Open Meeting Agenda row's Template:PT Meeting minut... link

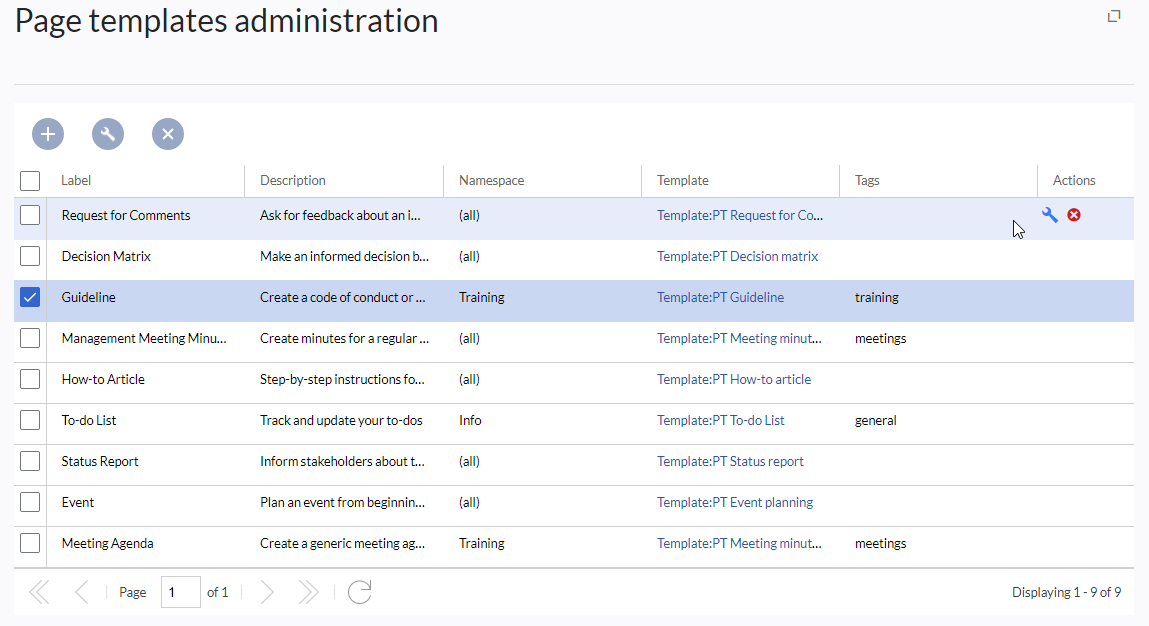pyautogui.click(x=739, y=543)
